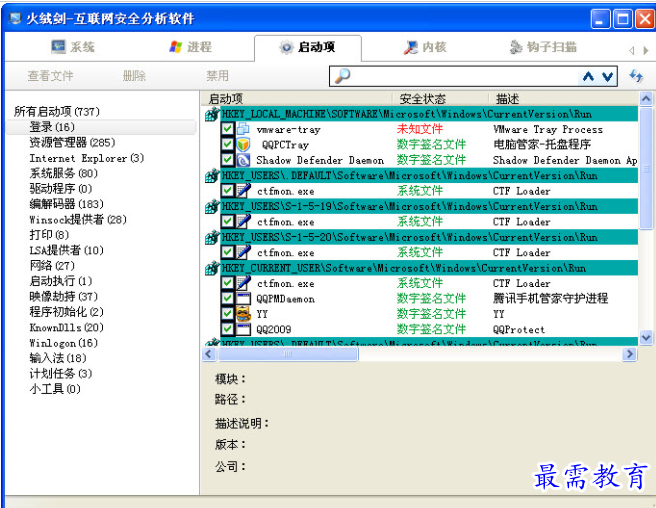Image resolution: width=656 pixels, height=508 pixels.
Task: Select the 启动项 tab
Action: (308, 47)
